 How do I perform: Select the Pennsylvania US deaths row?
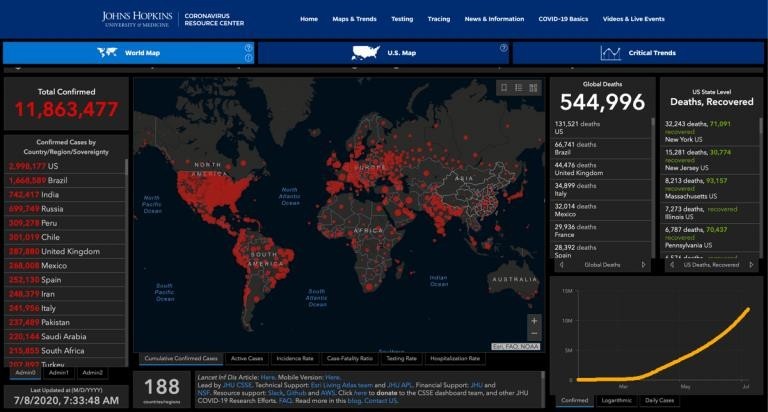pos(710,237)
